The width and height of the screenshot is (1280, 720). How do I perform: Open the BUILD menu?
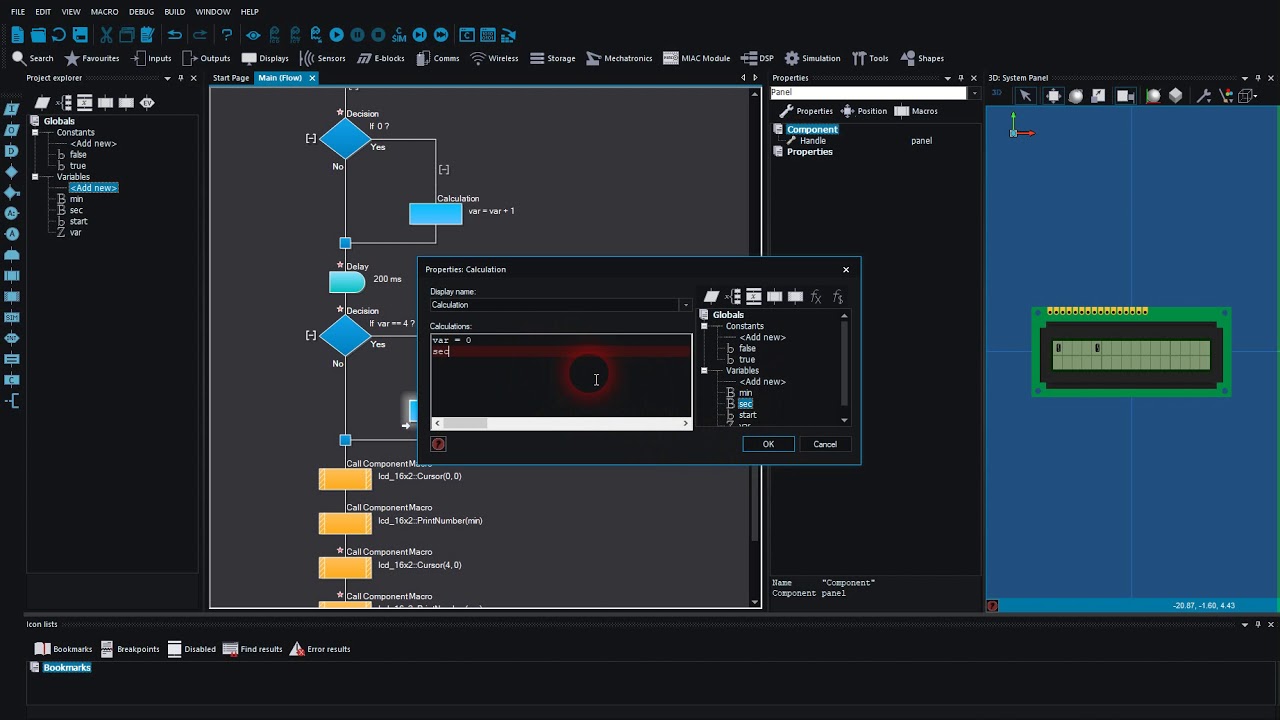(x=174, y=12)
